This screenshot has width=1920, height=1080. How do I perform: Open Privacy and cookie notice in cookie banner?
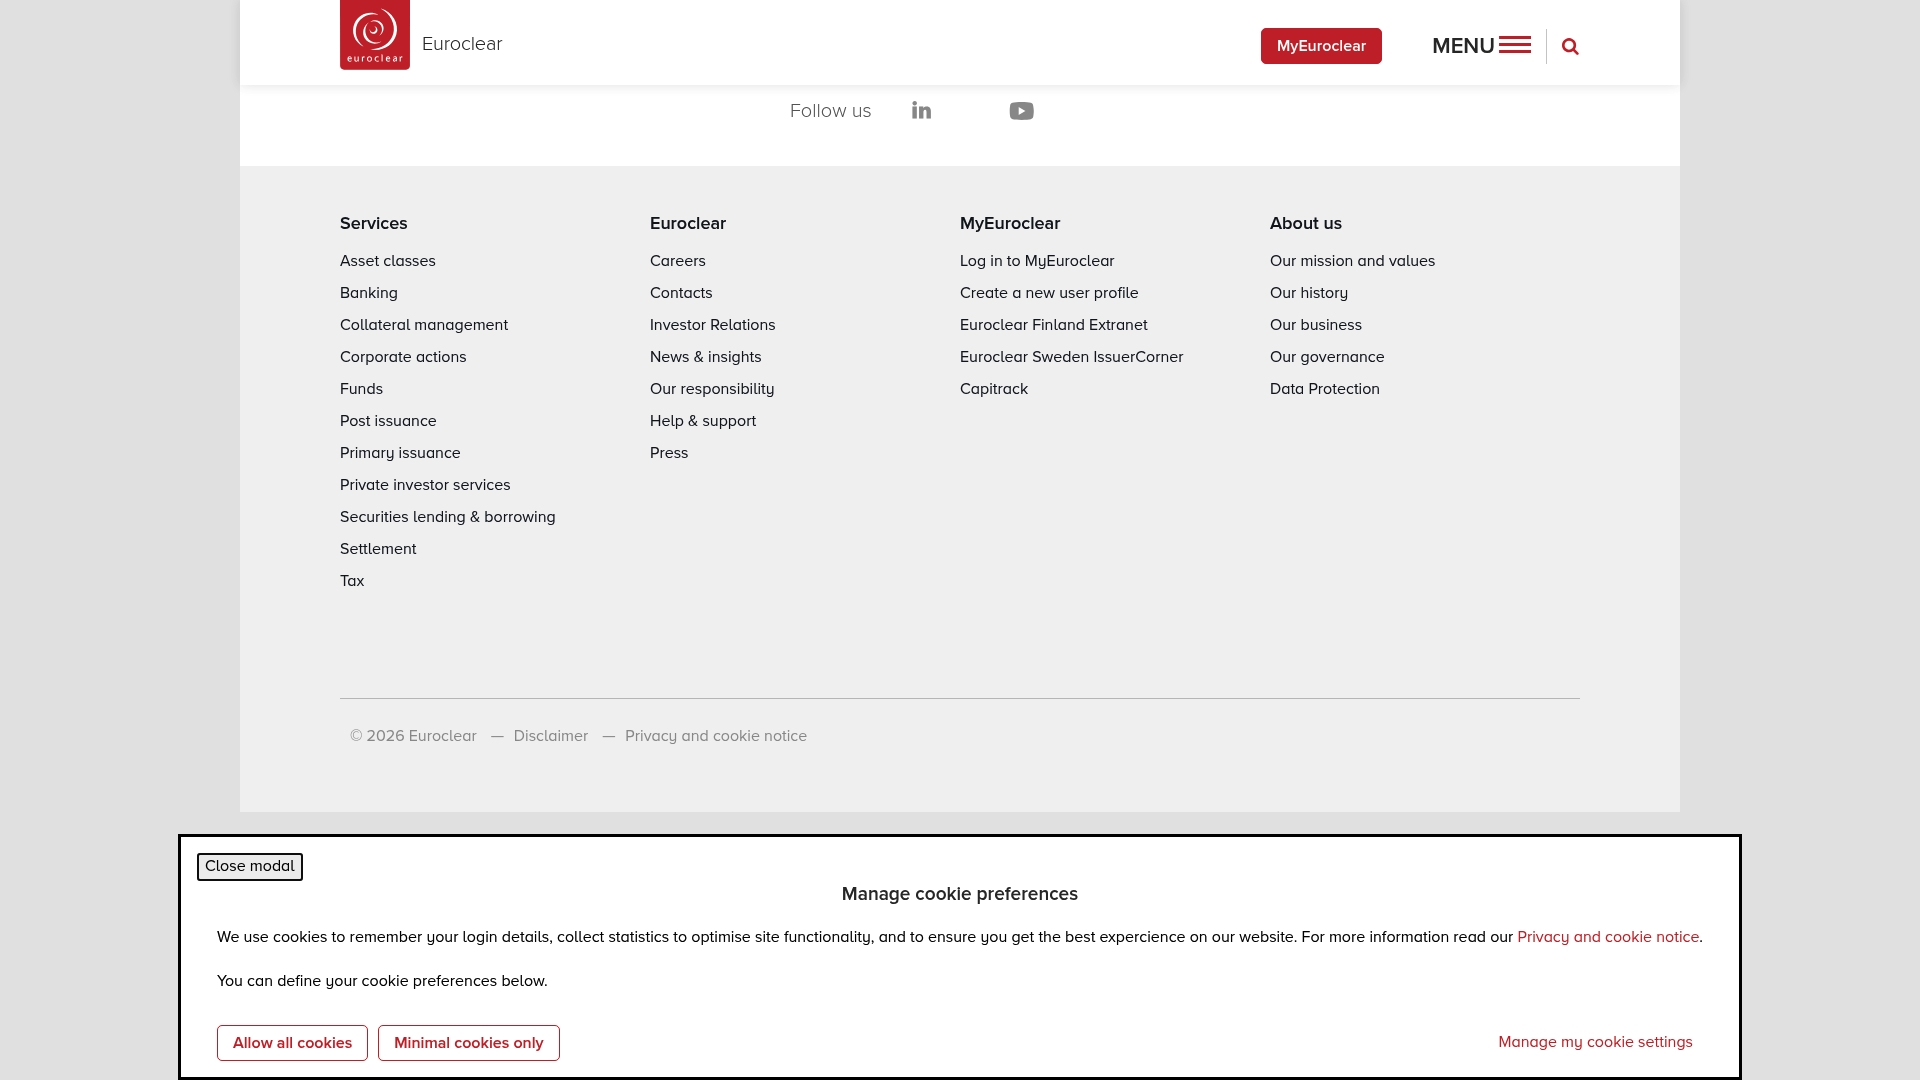1608,937
